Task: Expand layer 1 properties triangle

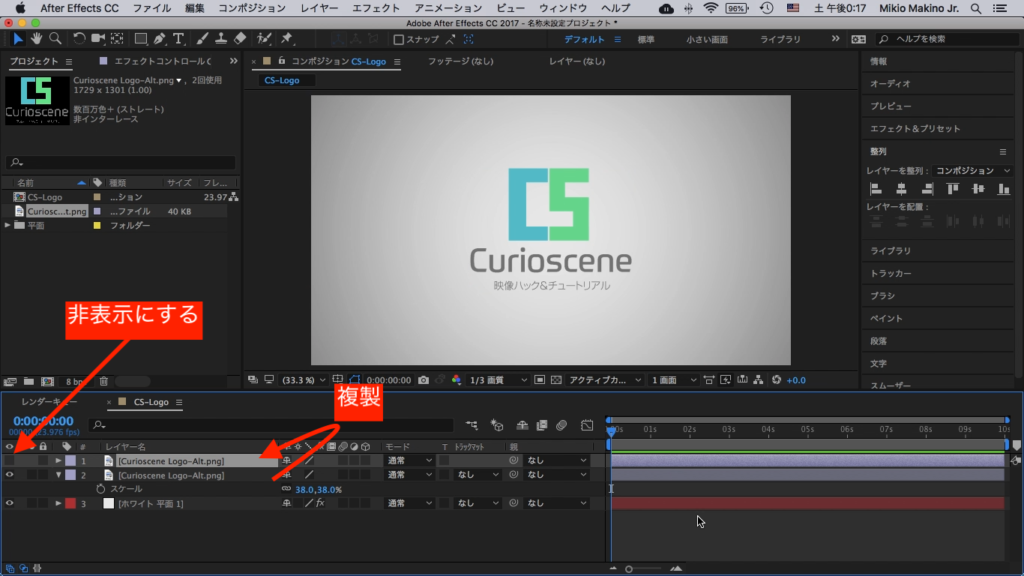Action: click(x=58, y=461)
